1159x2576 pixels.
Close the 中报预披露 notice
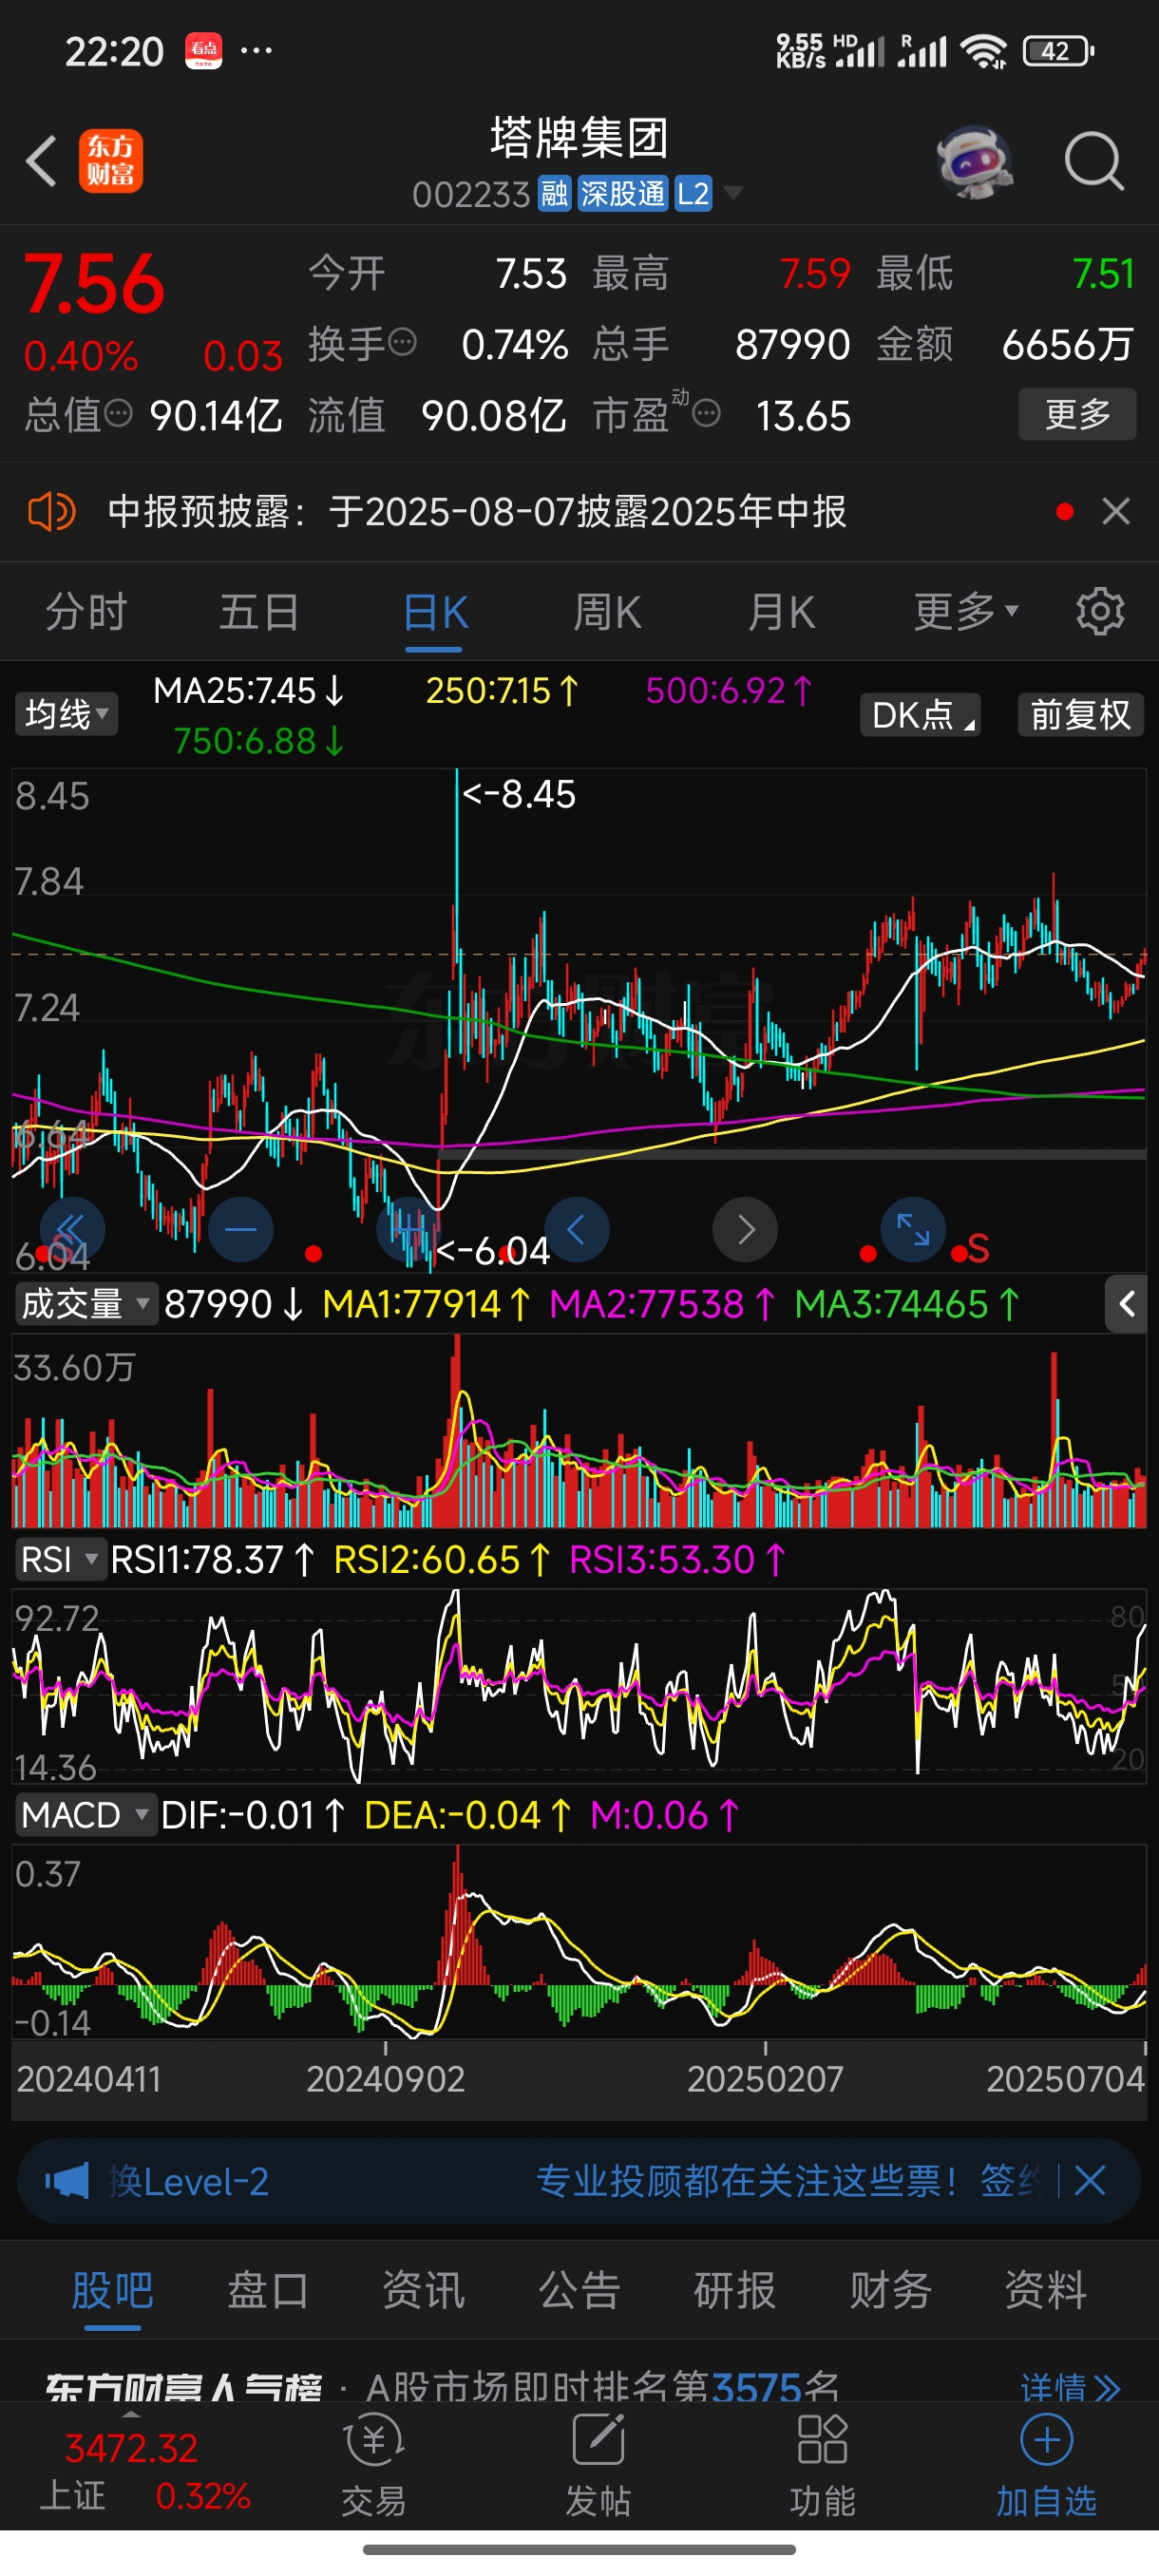1116,512
